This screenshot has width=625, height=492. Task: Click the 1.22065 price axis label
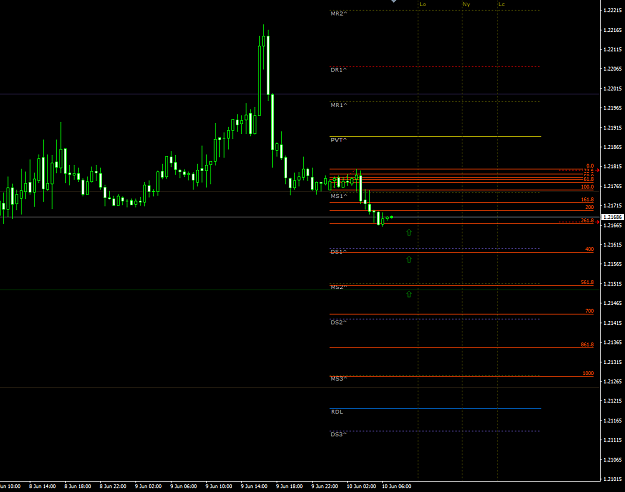[612, 69]
